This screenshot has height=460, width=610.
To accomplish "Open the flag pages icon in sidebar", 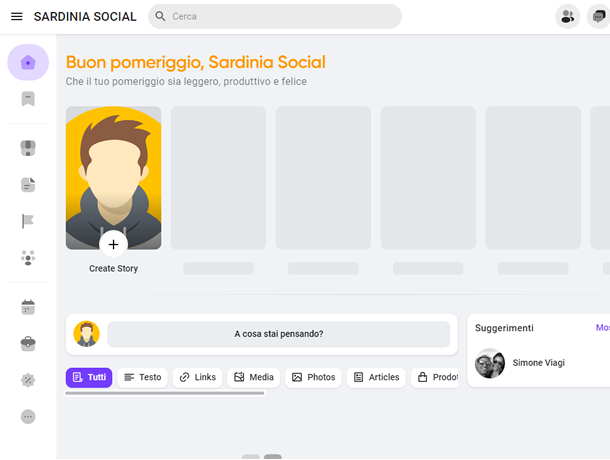I will [x=28, y=221].
